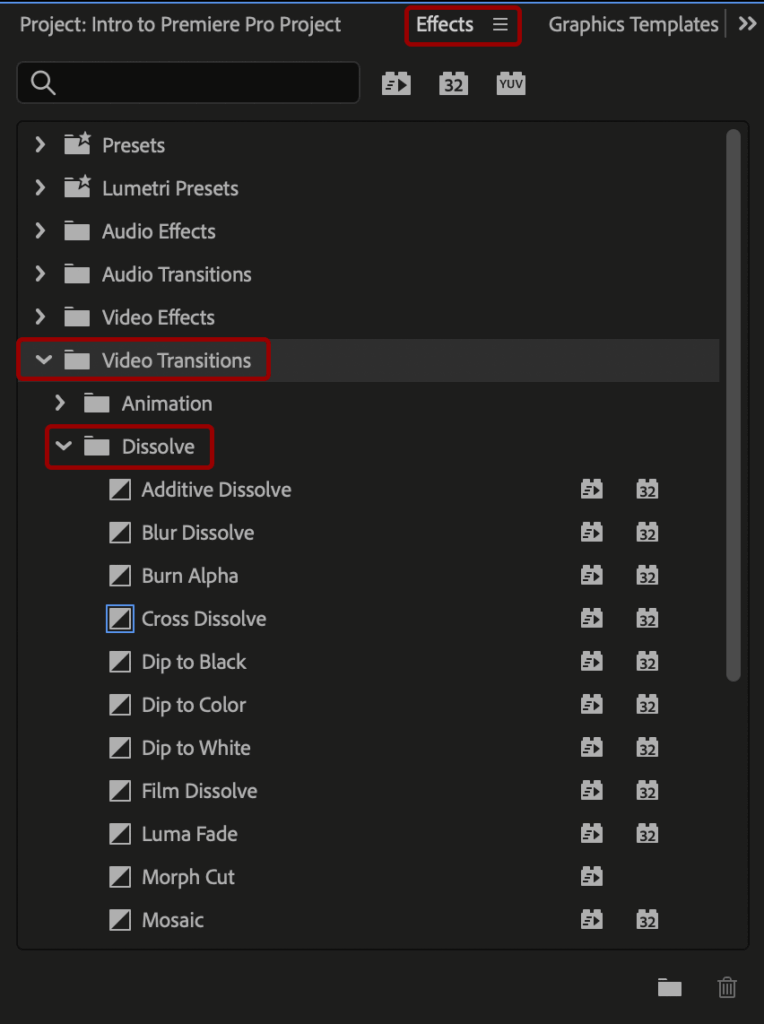
Task: Click Dip to Black's accelerated badge
Action: (592, 662)
